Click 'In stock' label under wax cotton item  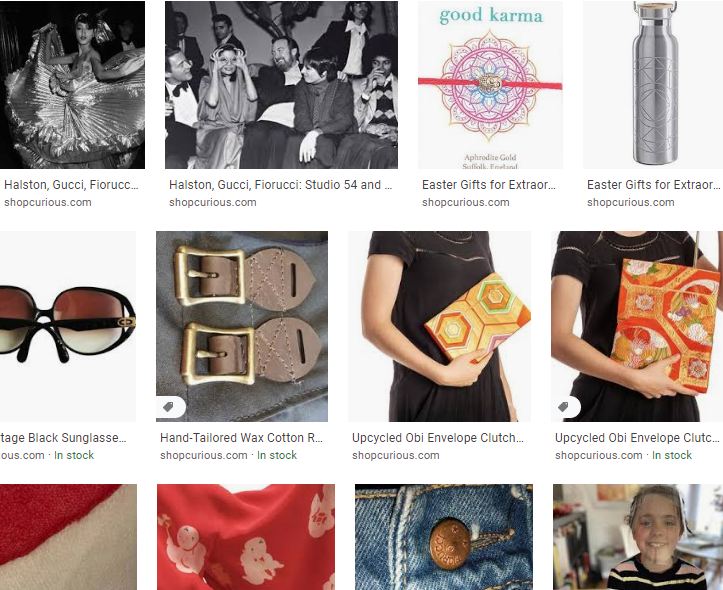(x=277, y=455)
